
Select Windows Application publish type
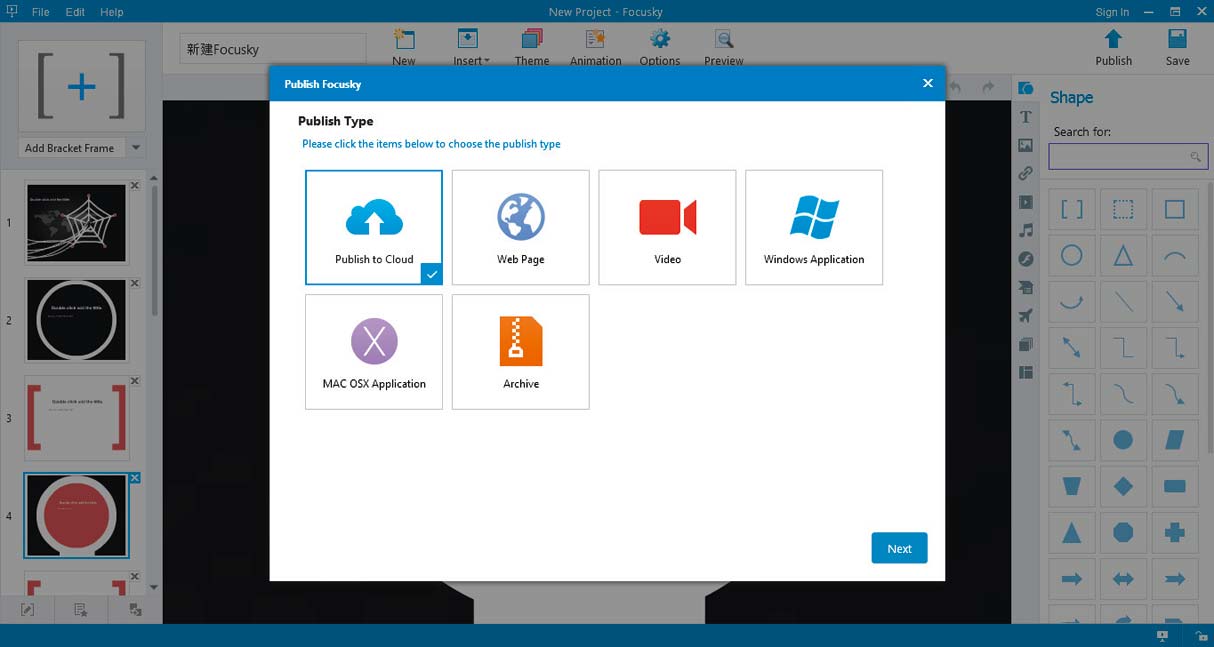(814, 227)
